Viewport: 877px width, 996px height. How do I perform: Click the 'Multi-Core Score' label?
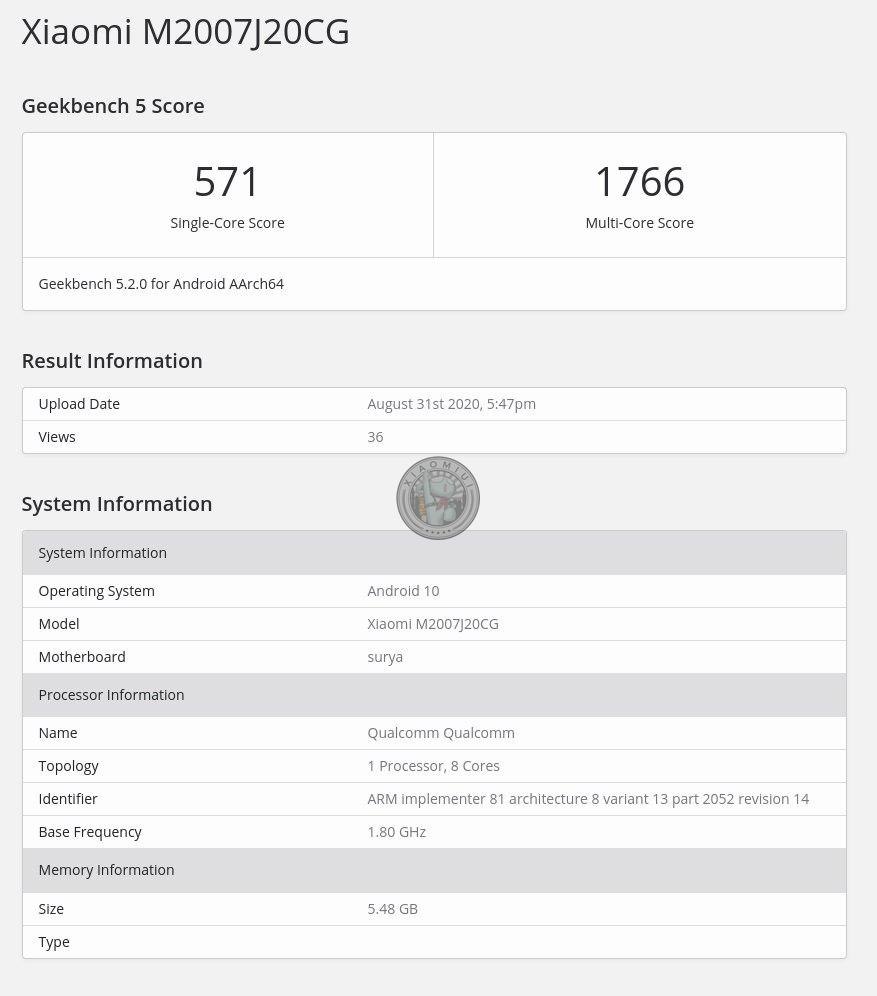pyautogui.click(x=639, y=223)
